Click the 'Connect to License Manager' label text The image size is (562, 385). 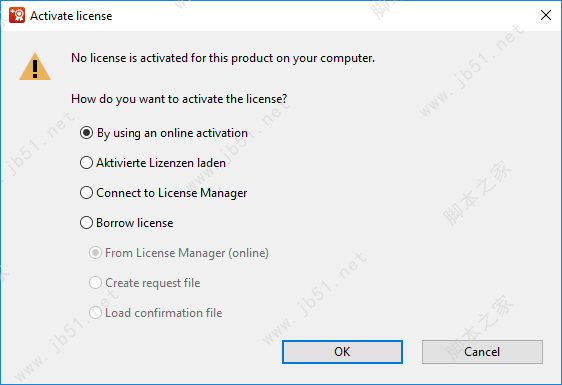(172, 193)
